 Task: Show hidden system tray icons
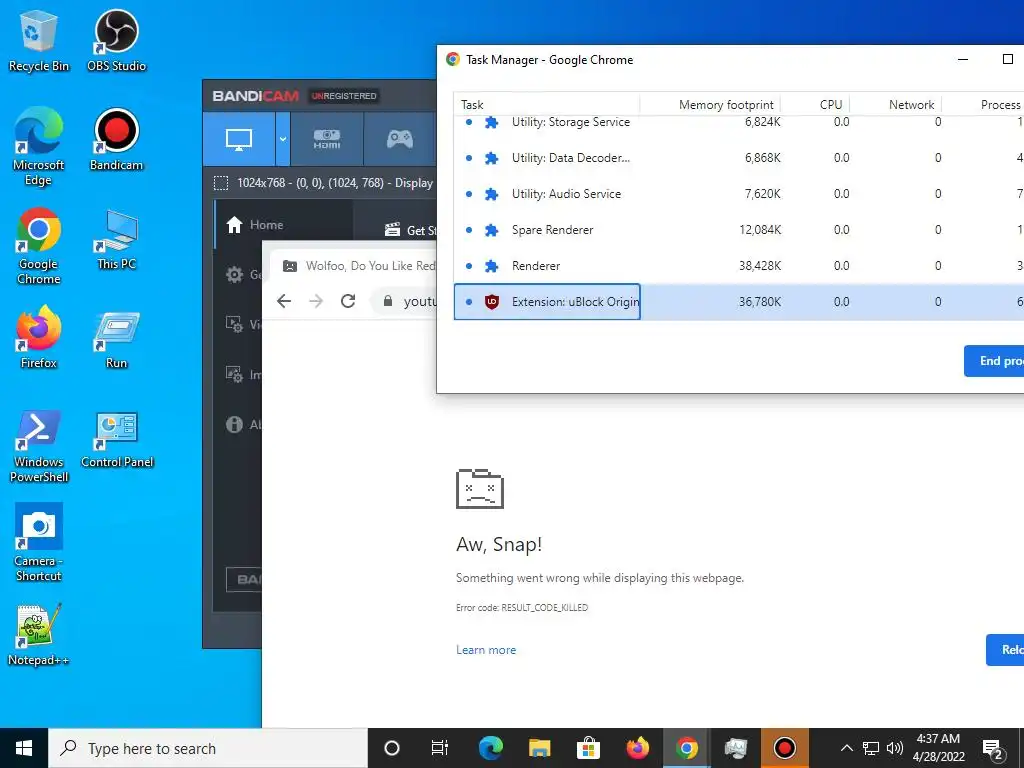click(846, 748)
